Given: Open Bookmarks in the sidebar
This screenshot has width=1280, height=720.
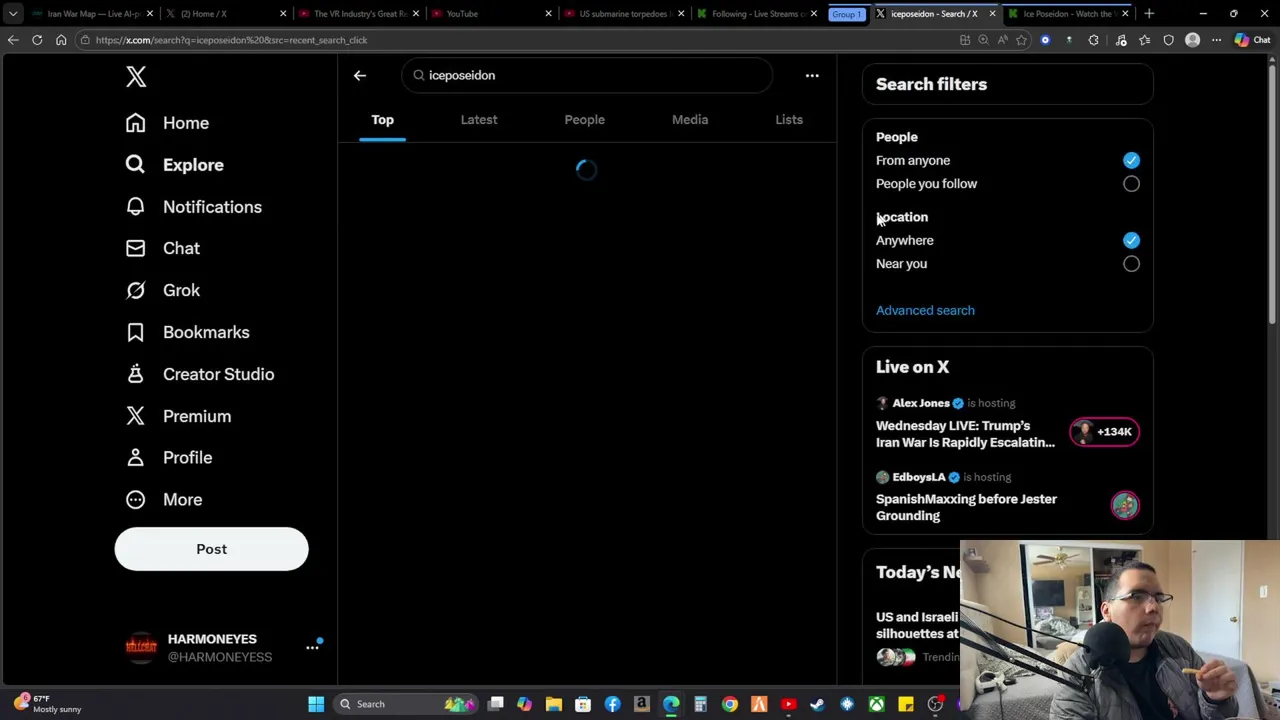Looking at the screenshot, I should tap(206, 332).
